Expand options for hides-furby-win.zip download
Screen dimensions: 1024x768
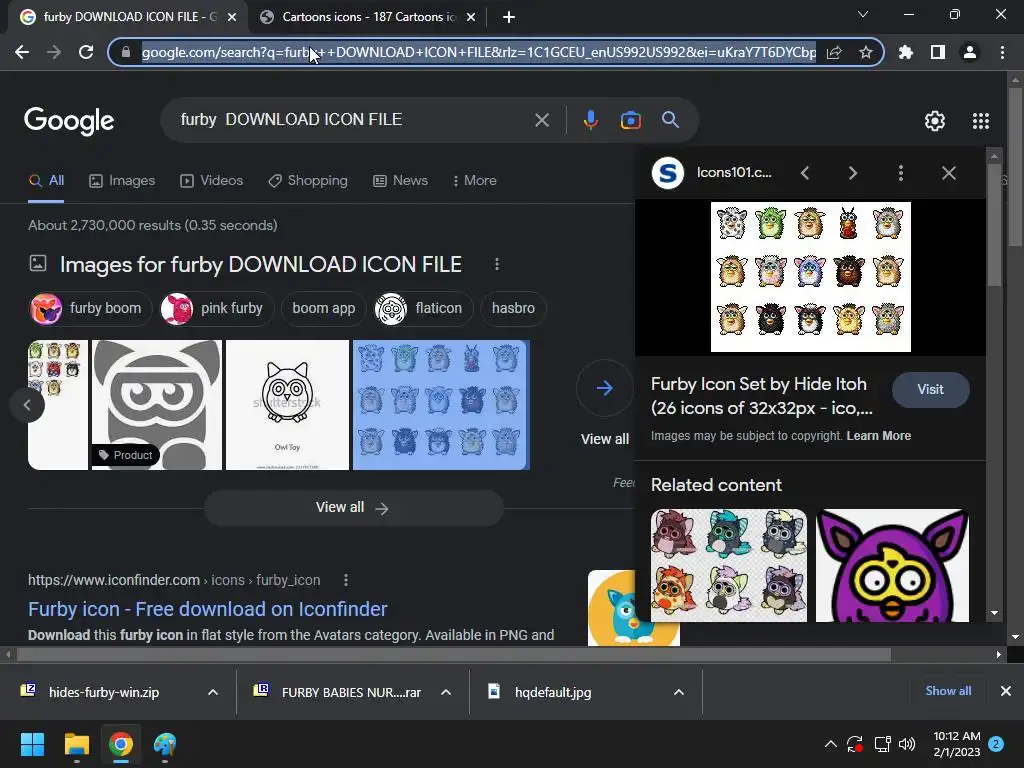pyautogui.click(x=213, y=692)
